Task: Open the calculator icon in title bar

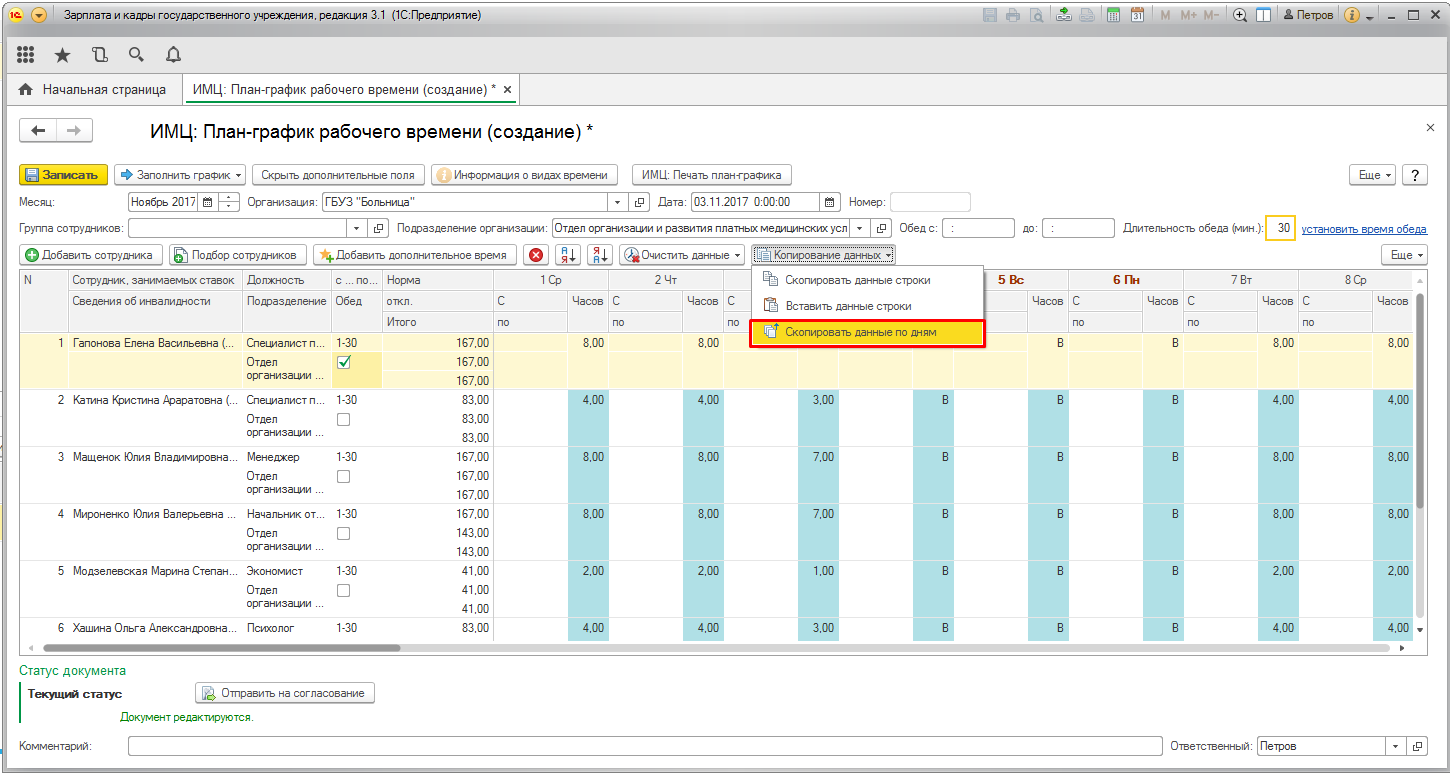Action: coord(1112,15)
